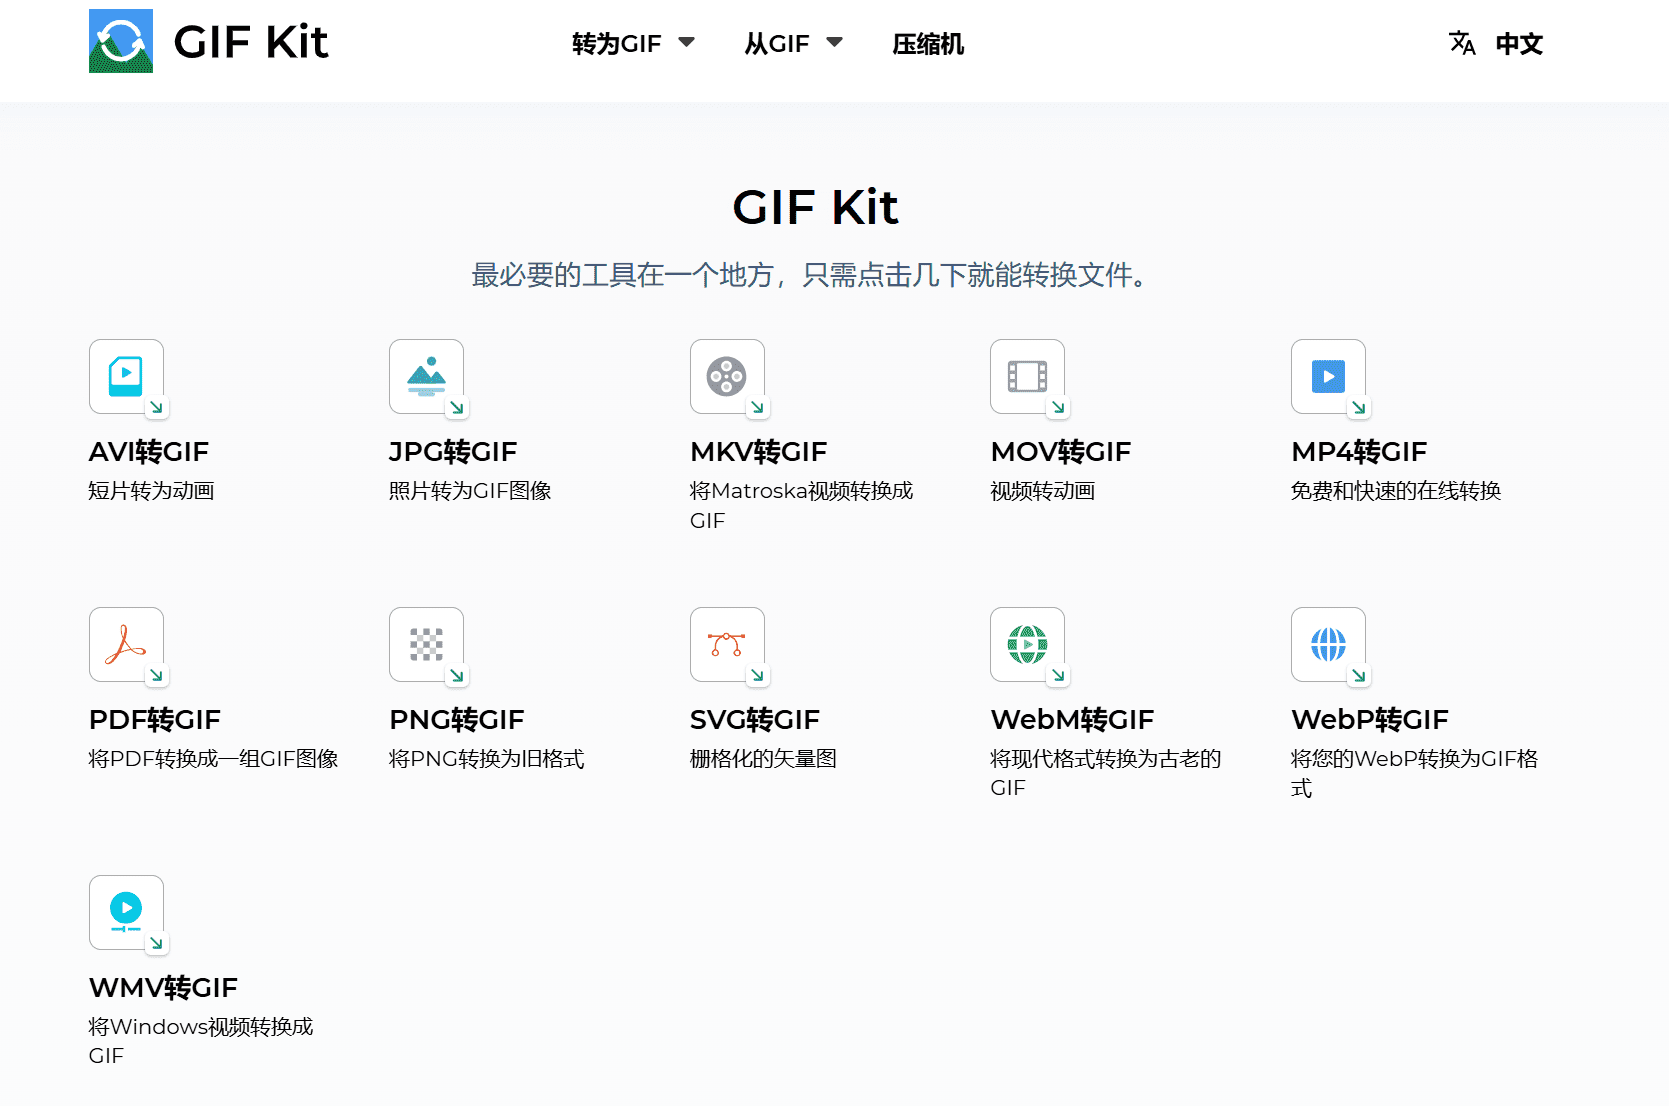Image resolution: width=1669 pixels, height=1106 pixels.
Task: Click the GIF Kit logo
Action: point(208,42)
